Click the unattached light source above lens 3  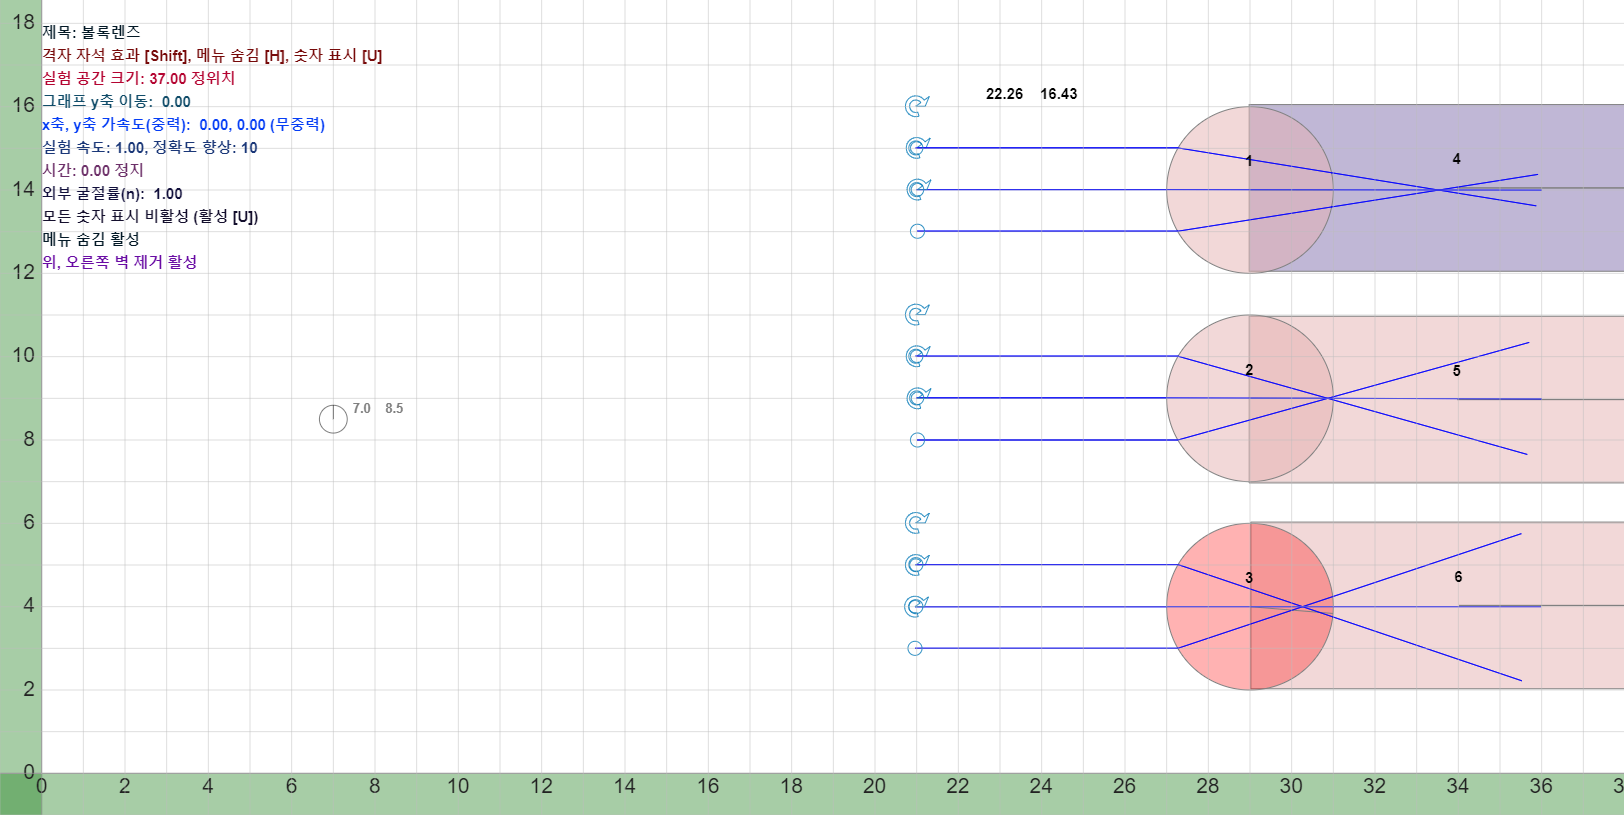coord(916,523)
